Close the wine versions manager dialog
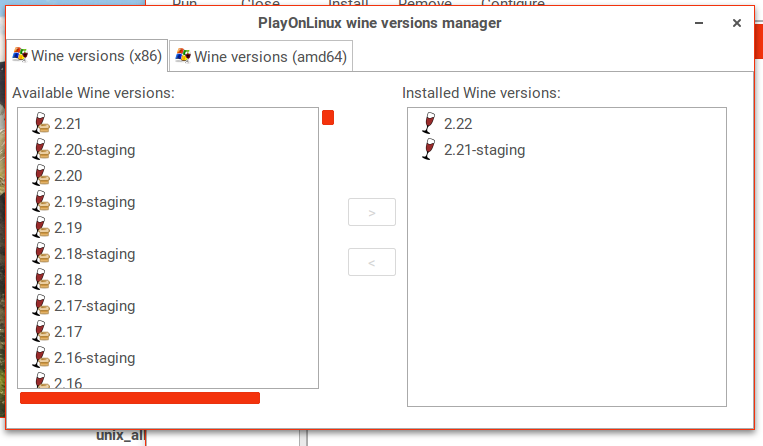This screenshot has width=763, height=446. [737, 23]
